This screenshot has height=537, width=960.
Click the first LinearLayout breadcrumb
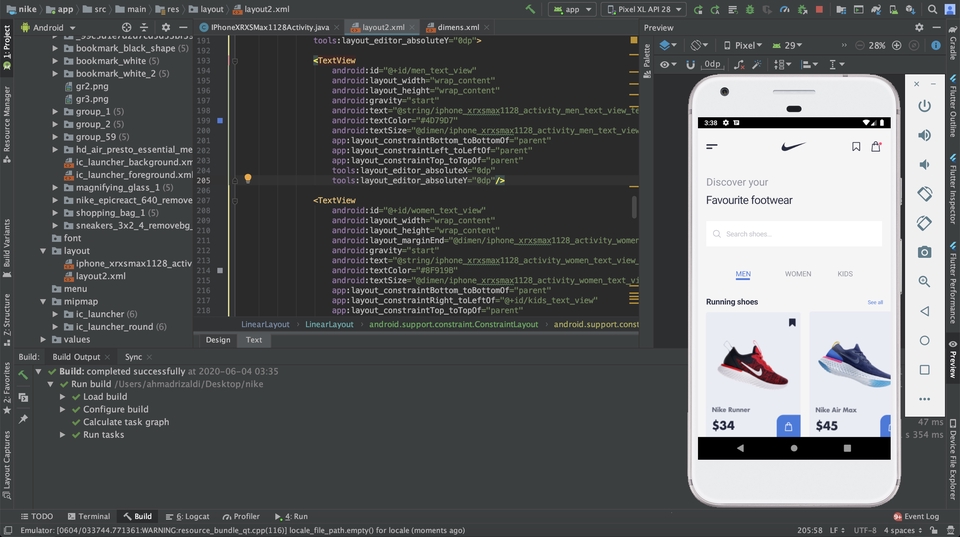coord(265,324)
